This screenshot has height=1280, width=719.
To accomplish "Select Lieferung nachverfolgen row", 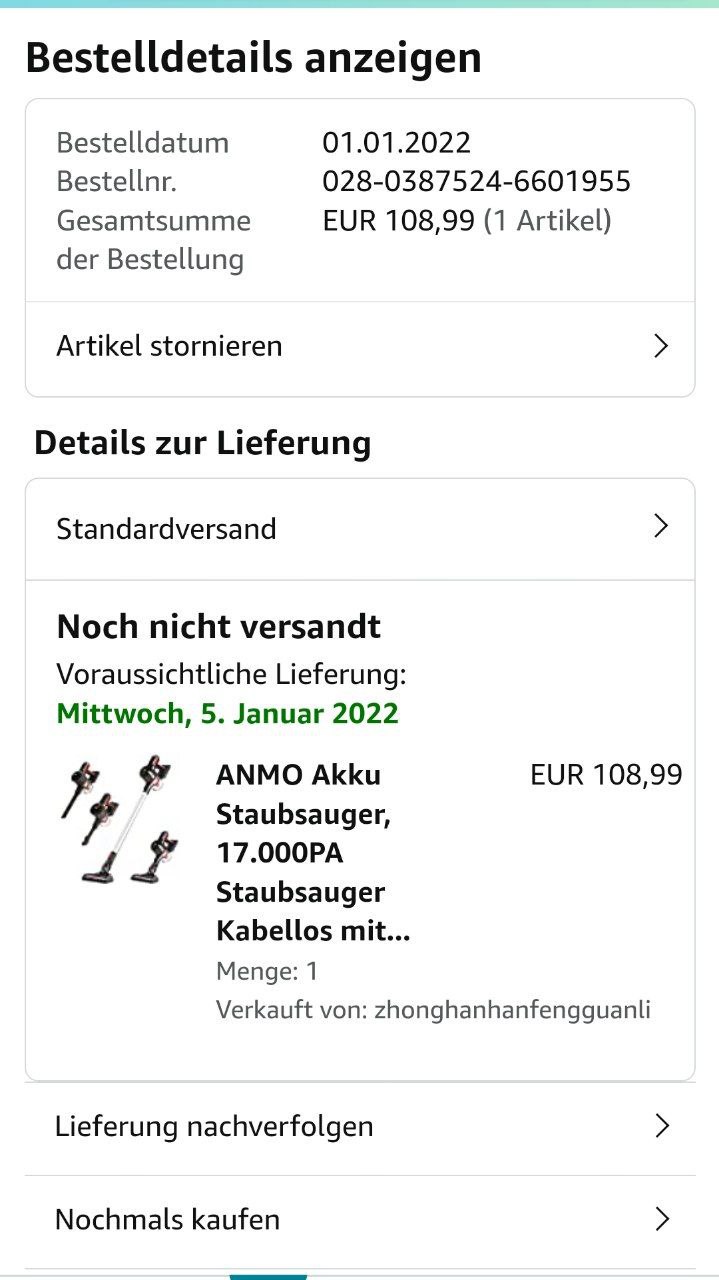I will click(x=214, y=1126).
